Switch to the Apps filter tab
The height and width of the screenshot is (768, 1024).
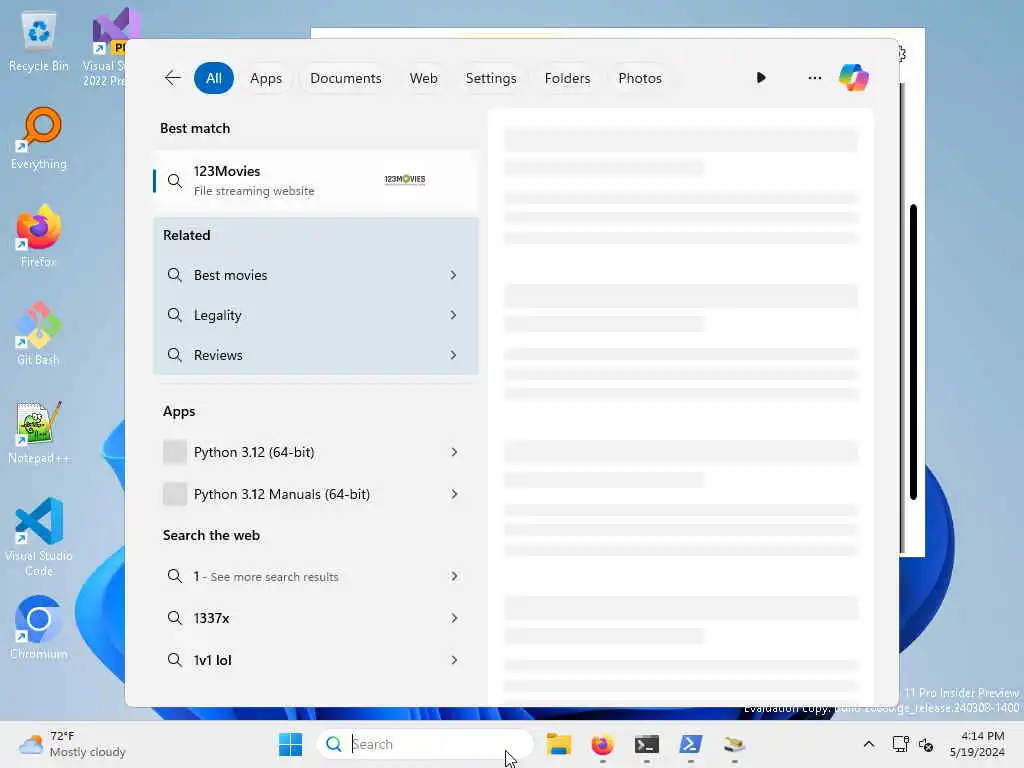pos(266,78)
